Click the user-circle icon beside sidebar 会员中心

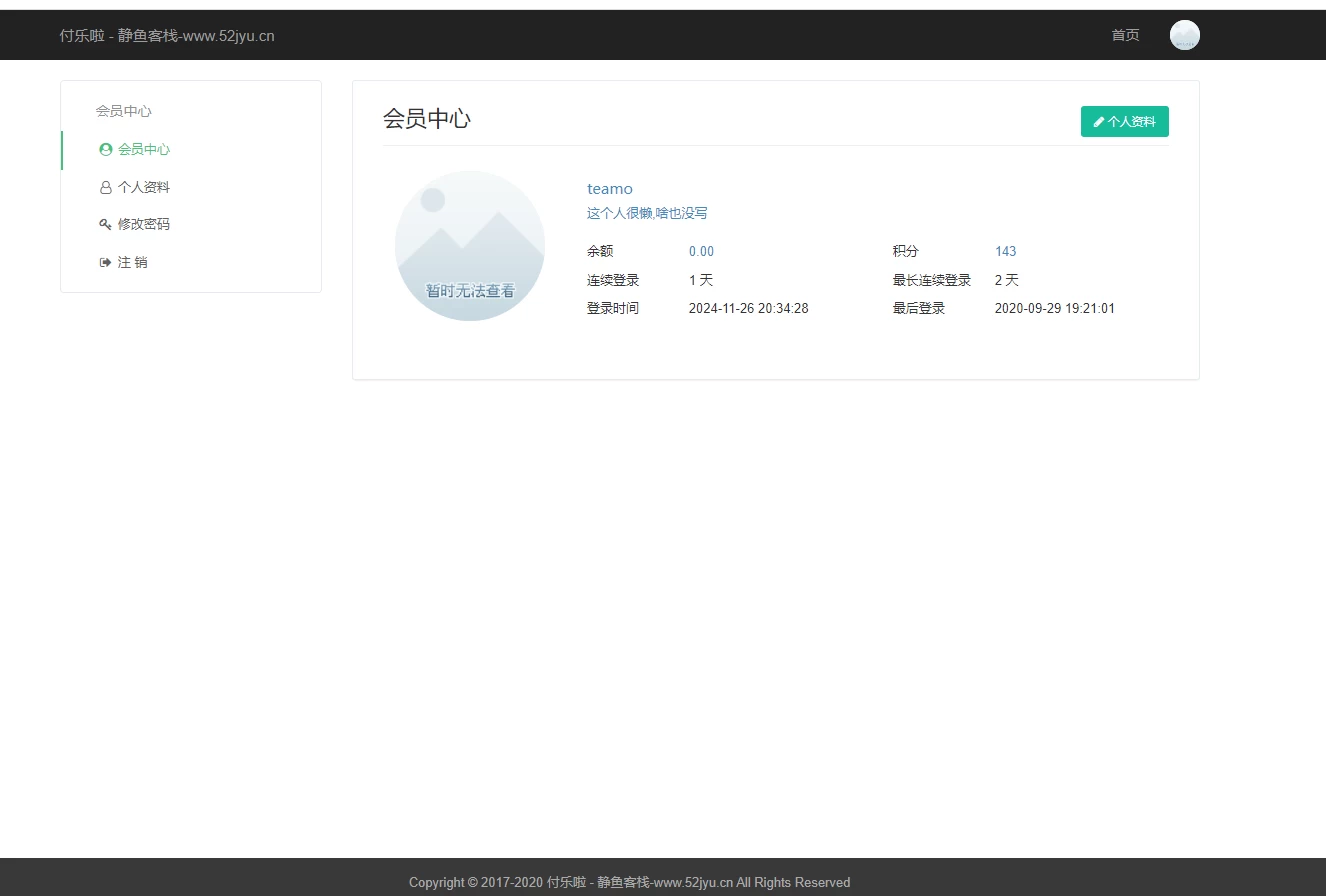point(106,150)
